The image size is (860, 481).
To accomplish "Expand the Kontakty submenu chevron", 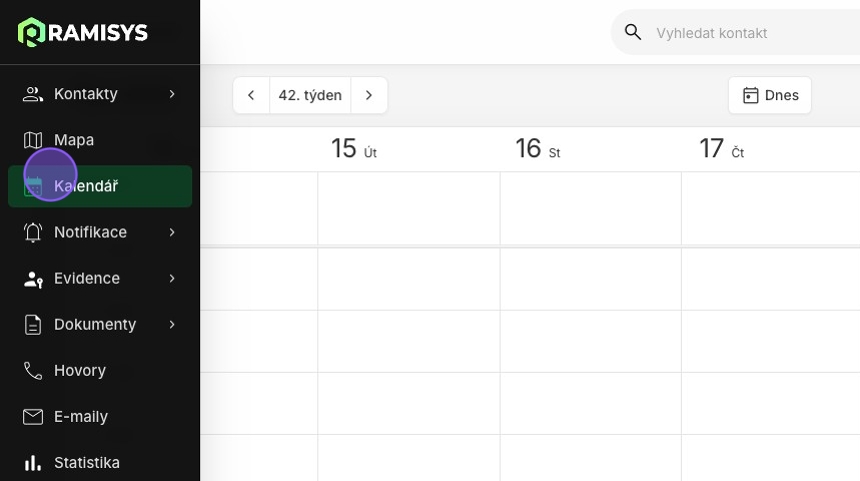I will [172, 94].
